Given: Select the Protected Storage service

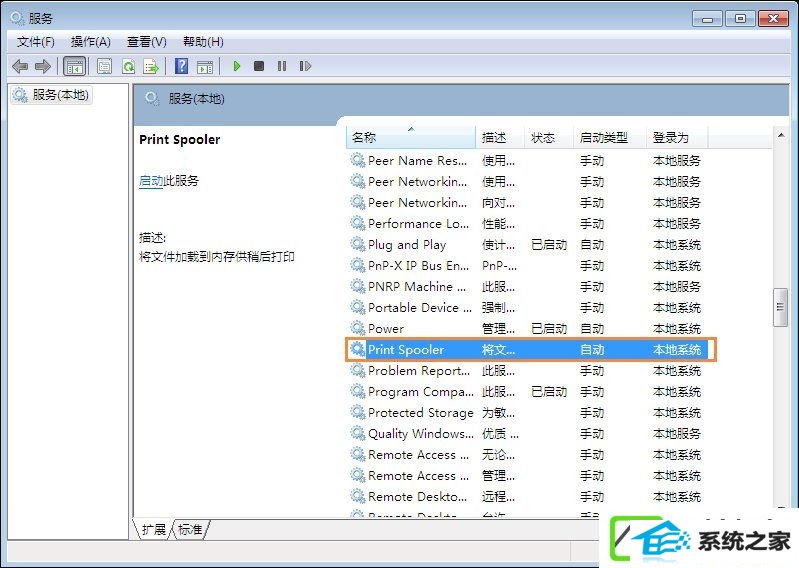Looking at the screenshot, I should tap(527, 413).
